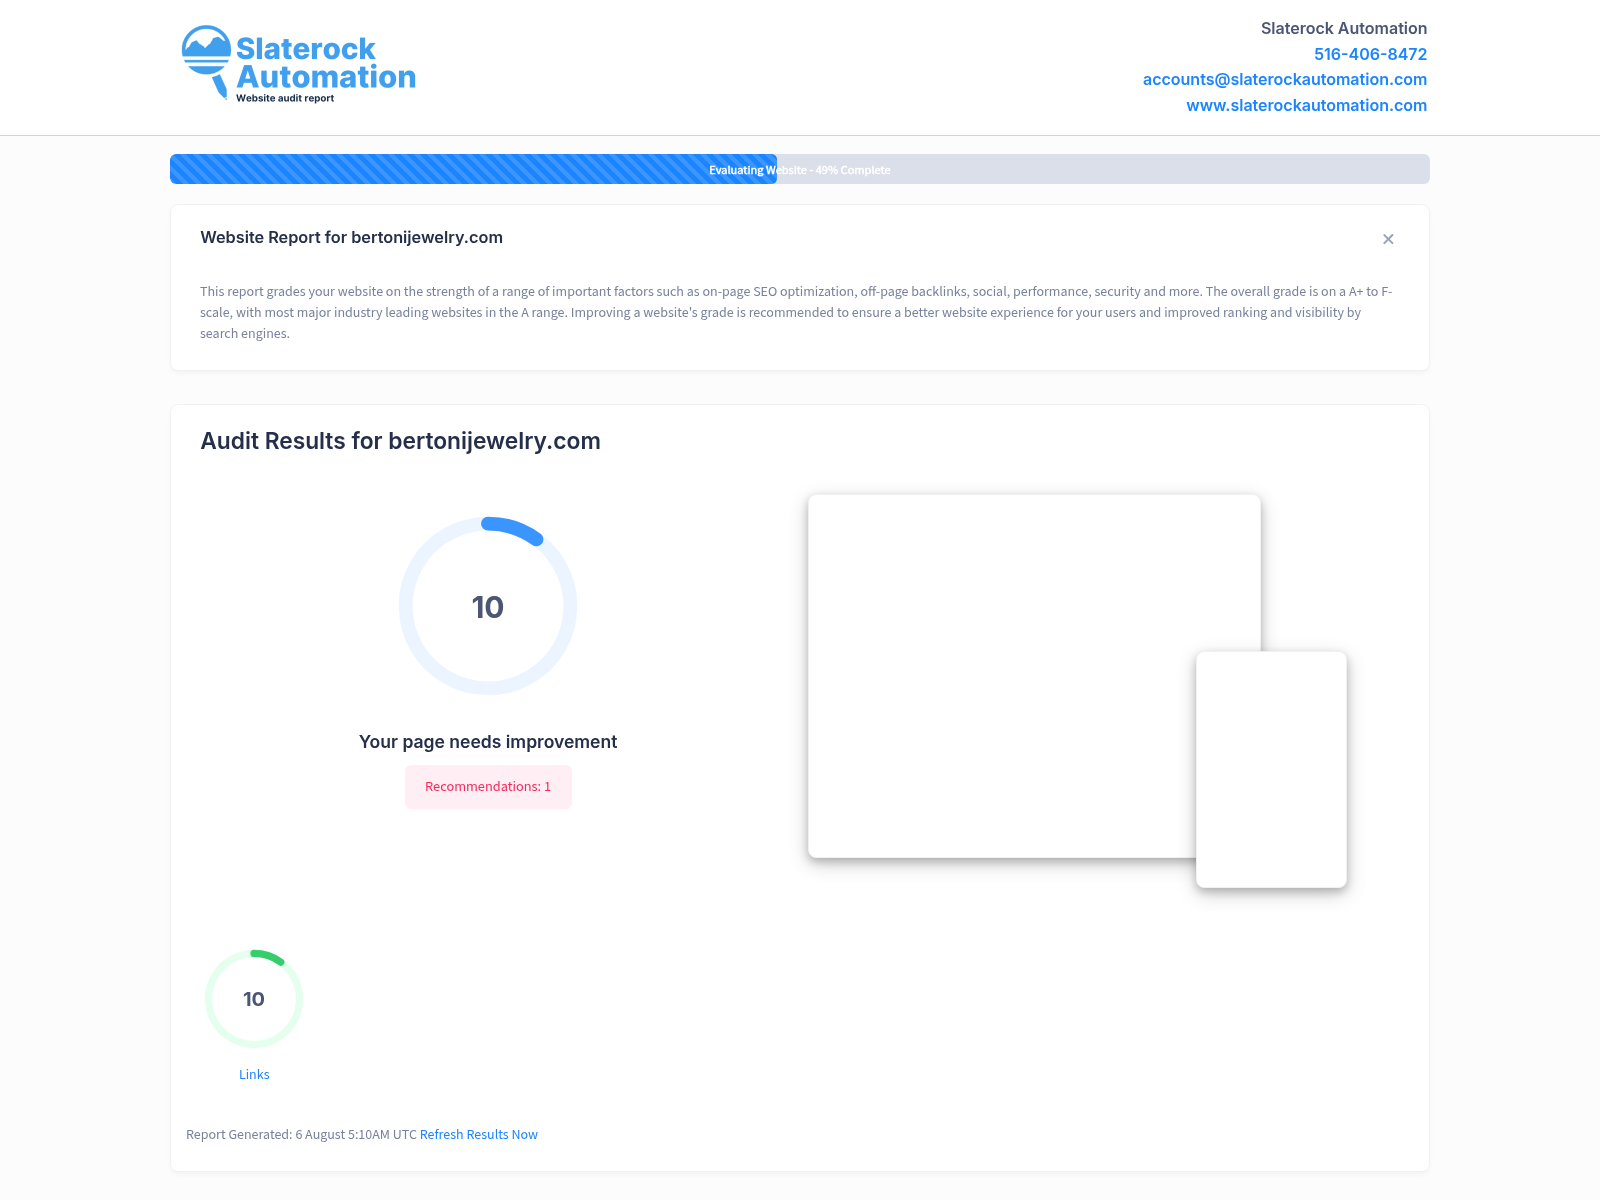Click the evaluating website progress bar
This screenshot has height=1200, width=1600.
pos(799,169)
